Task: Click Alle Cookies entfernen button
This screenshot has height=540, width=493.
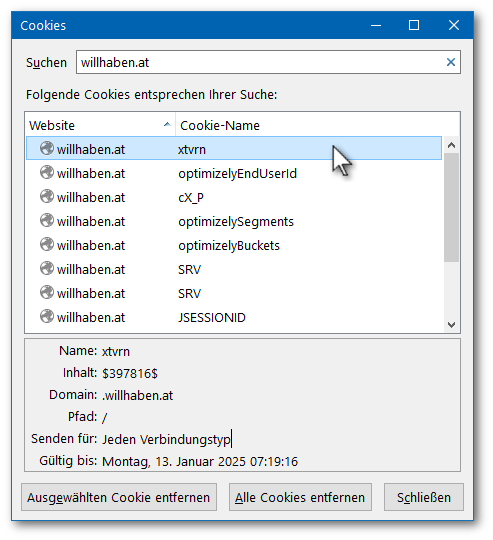Action: tap(300, 497)
